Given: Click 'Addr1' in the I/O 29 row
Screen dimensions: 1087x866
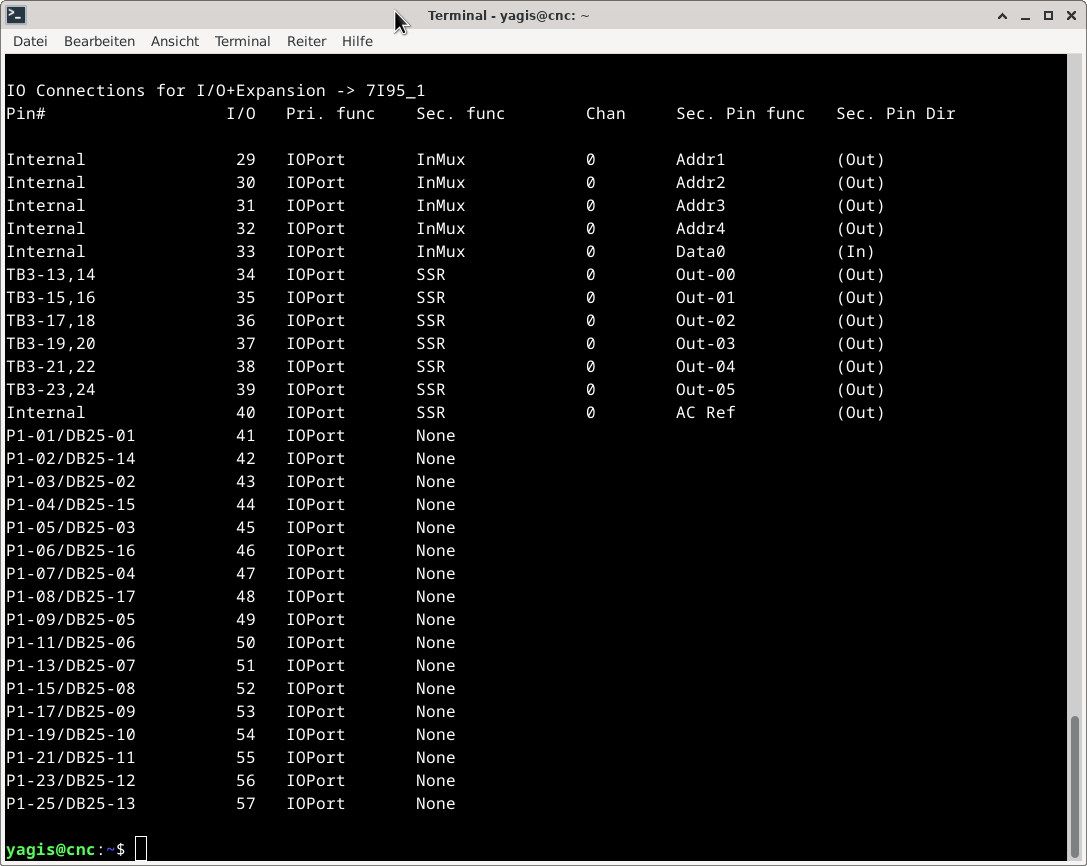Looking at the screenshot, I should 700,159.
